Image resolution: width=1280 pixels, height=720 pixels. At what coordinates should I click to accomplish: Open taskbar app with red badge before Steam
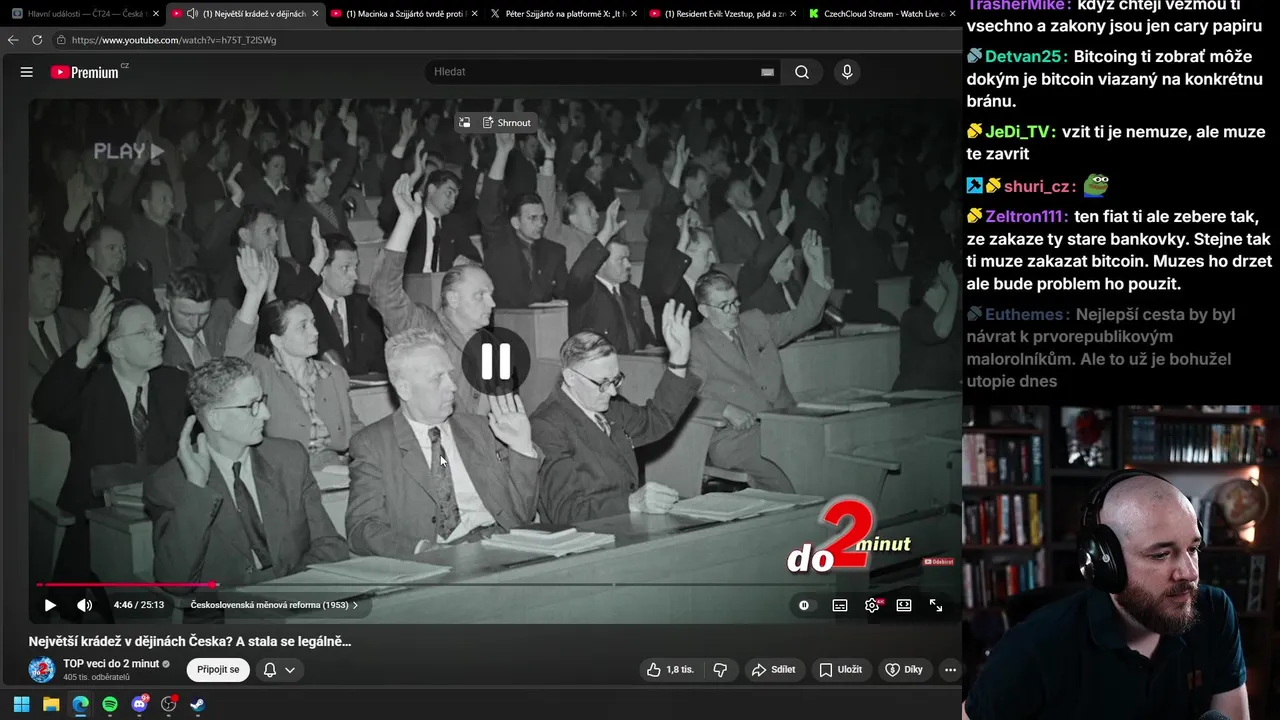tap(169, 704)
